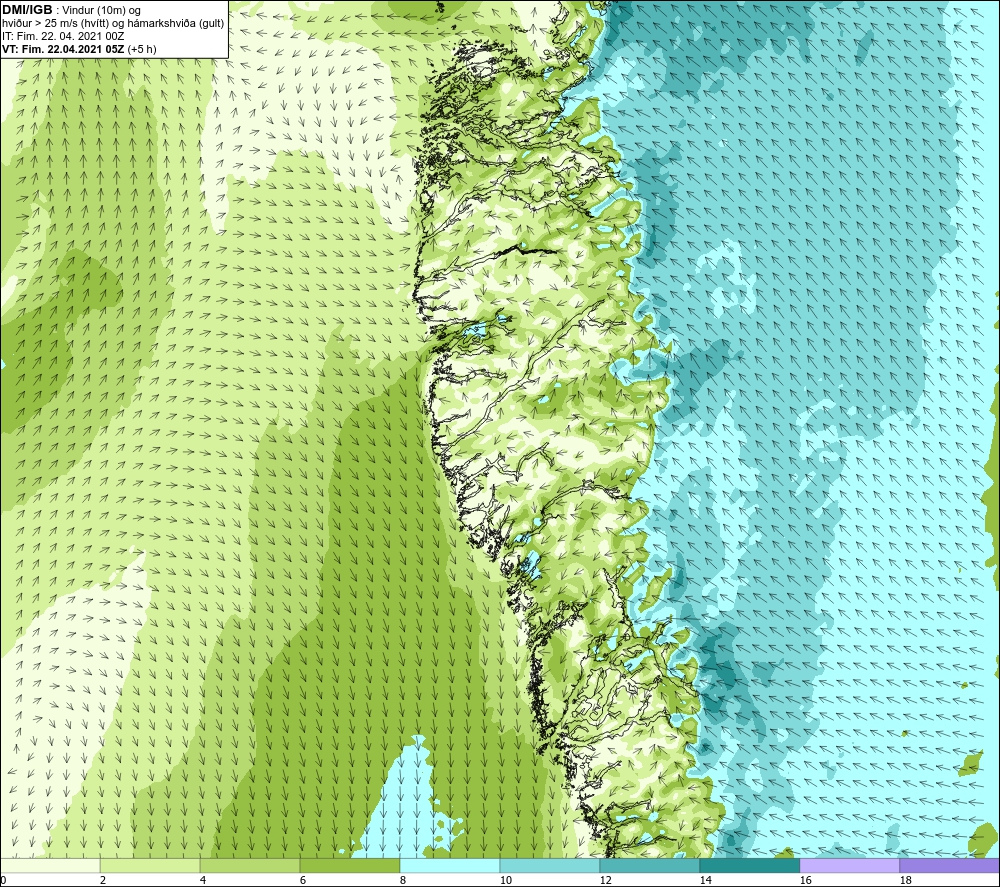The image size is (1000, 887).
Task: Click the legend scale label 16
Action: (805, 881)
